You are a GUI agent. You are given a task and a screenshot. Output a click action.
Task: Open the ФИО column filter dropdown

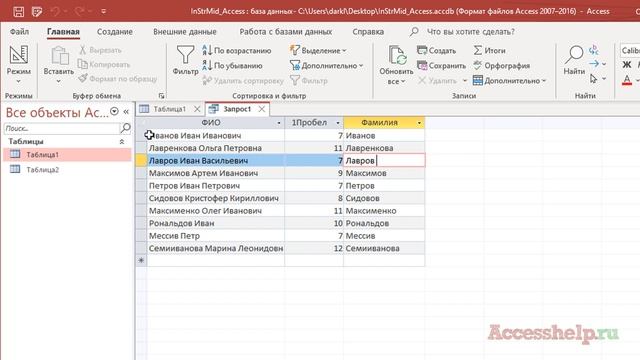coord(279,123)
